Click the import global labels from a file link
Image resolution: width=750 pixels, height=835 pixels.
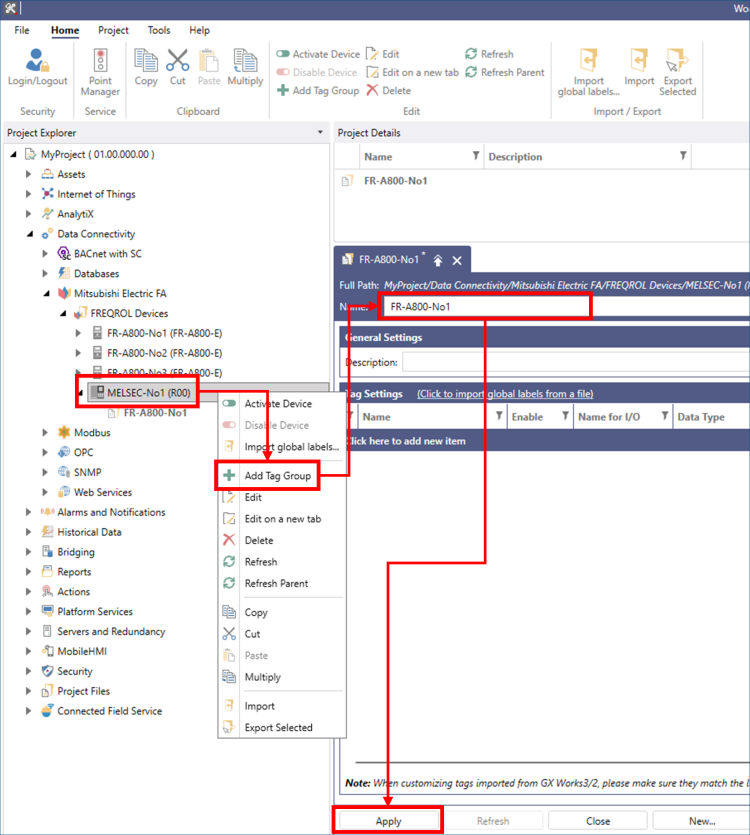(505, 394)
